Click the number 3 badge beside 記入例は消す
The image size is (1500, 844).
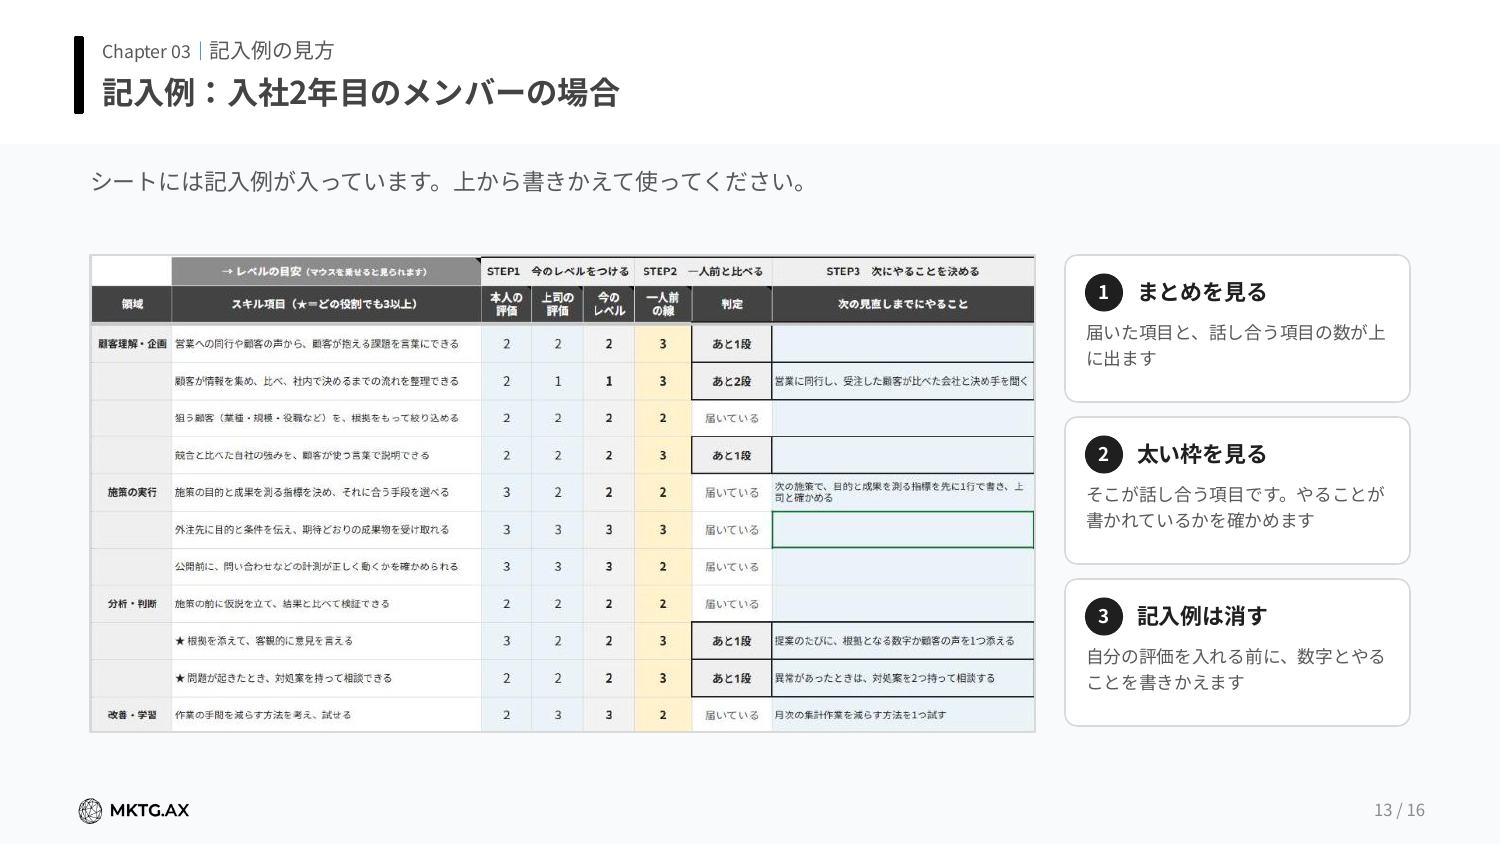tap(1103, 616)
